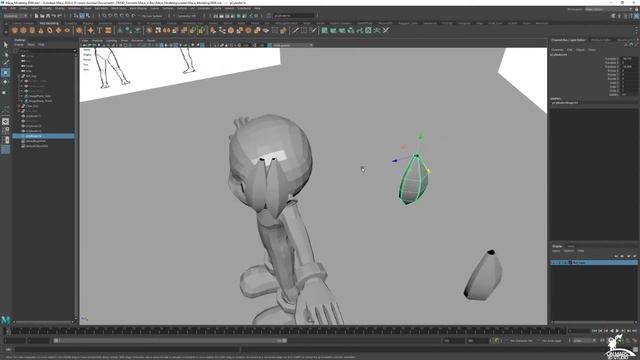The image size is (640, 360).
Task: Click the layer1 color swatch
Action: (570, 262)
